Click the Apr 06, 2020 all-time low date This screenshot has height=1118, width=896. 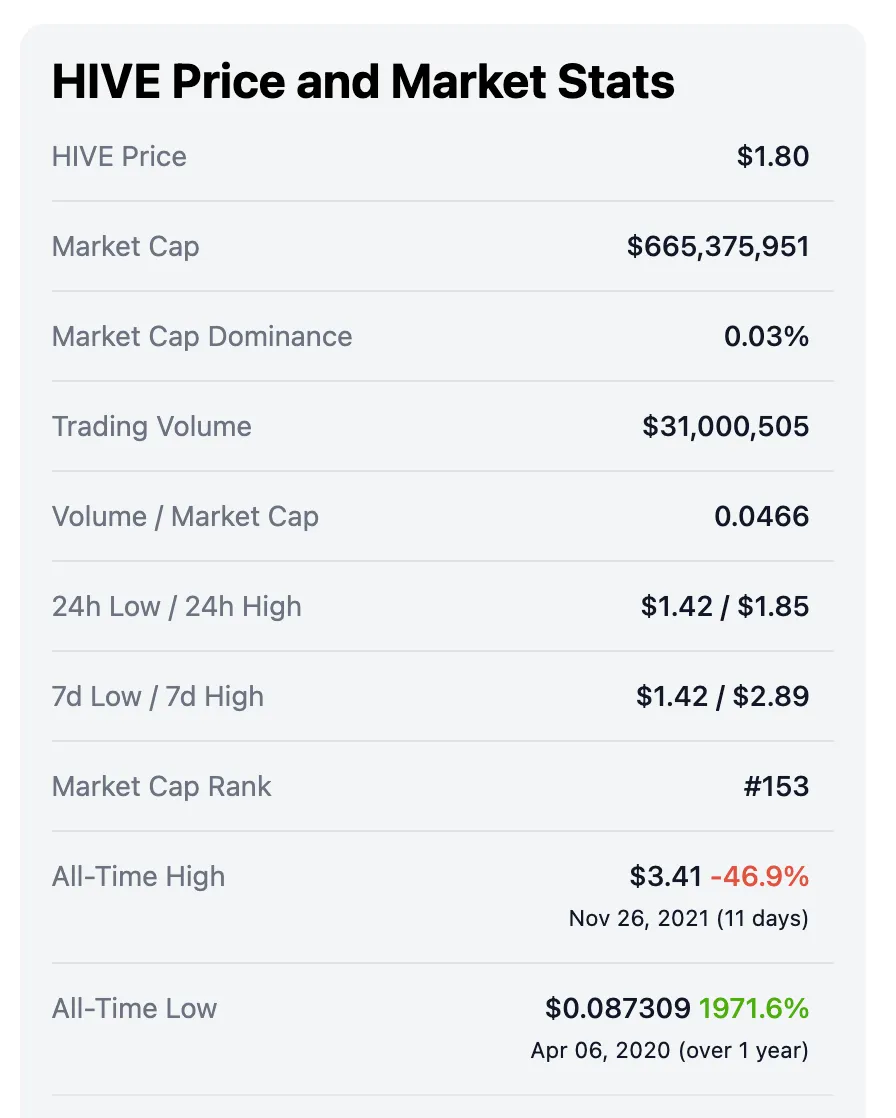[x=600, y=1050]
